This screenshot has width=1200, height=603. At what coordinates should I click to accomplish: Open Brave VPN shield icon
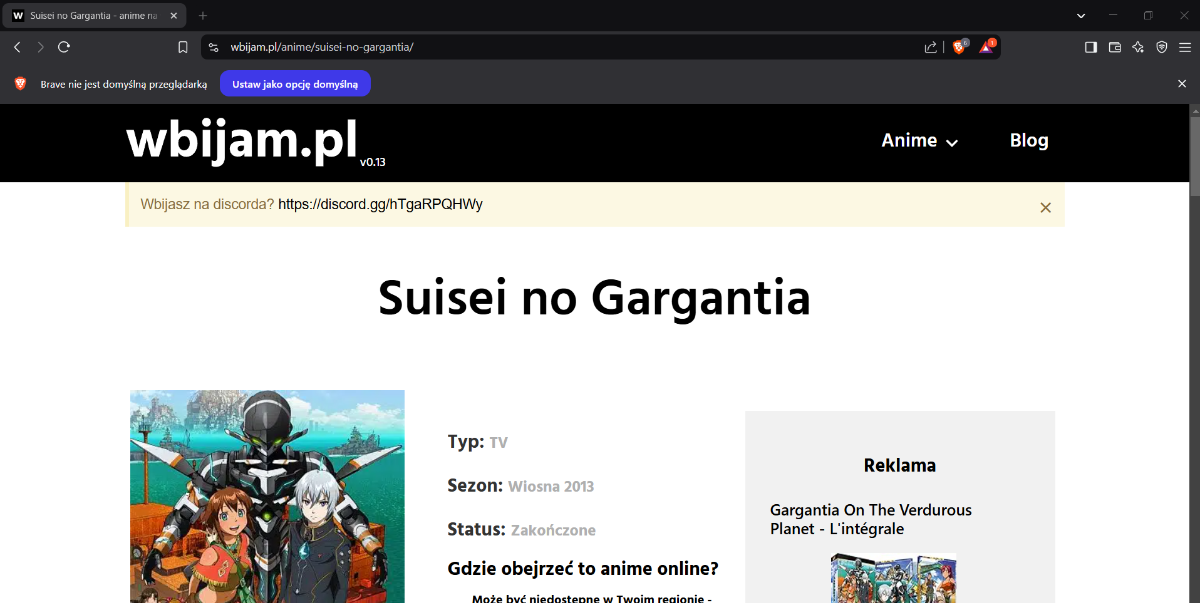click(1162, 47)
